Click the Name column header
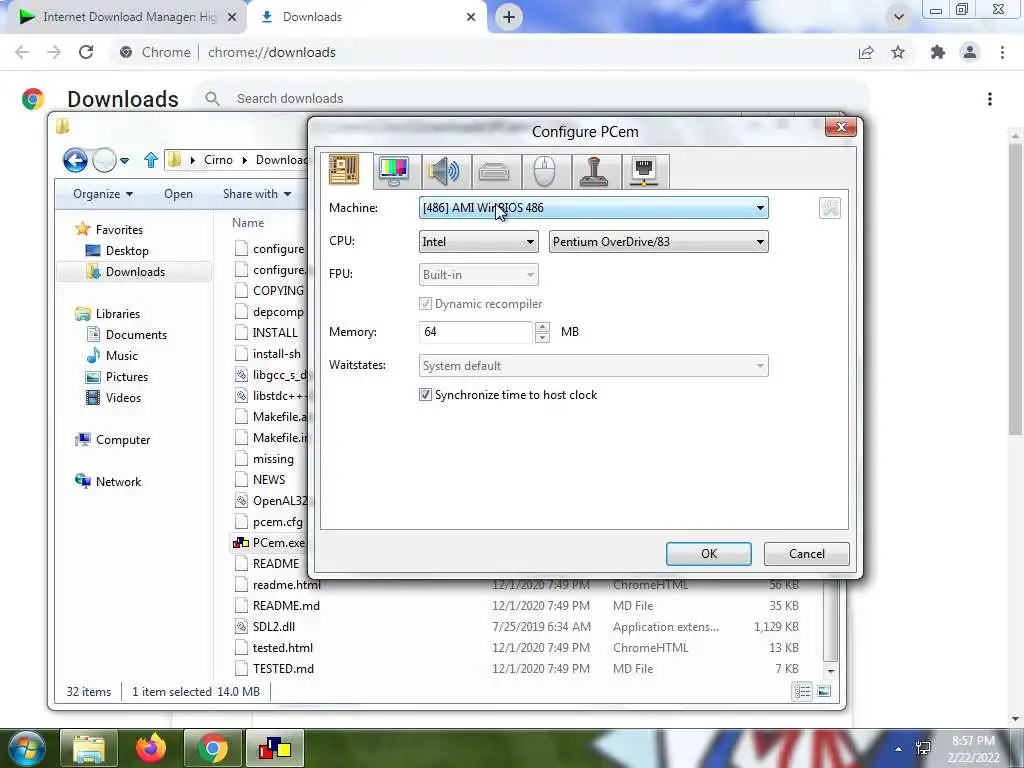This screenshot has height=768, width=1024. pyautogui.click(x=248, y=223)
